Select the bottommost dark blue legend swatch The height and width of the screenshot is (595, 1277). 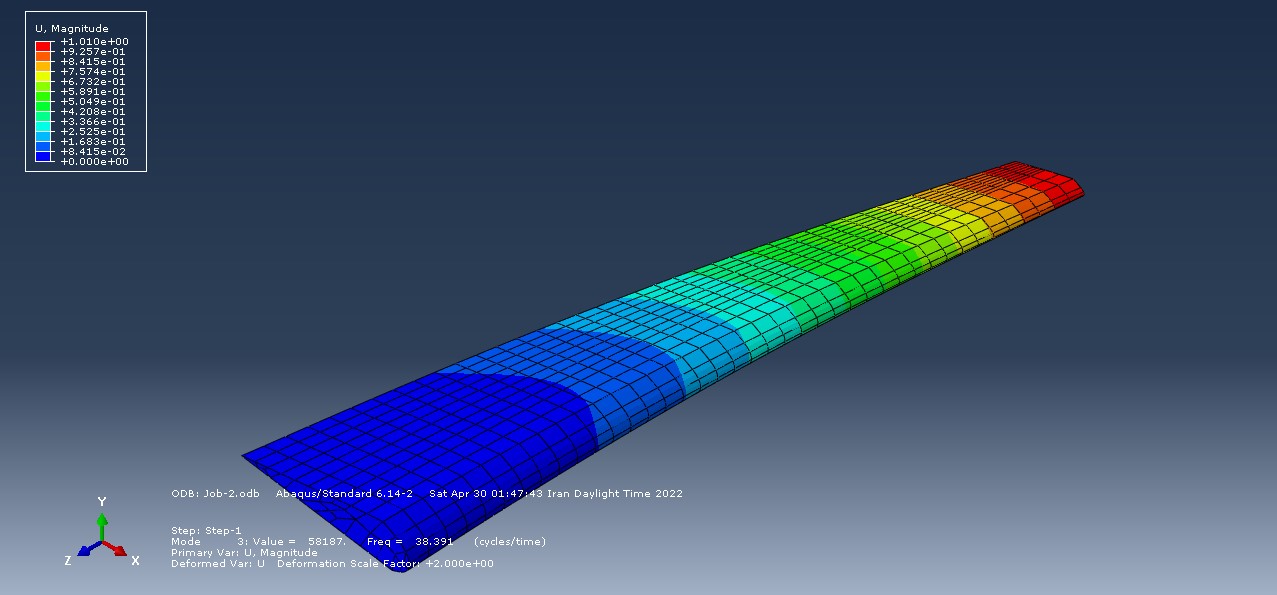coord(43,157)
